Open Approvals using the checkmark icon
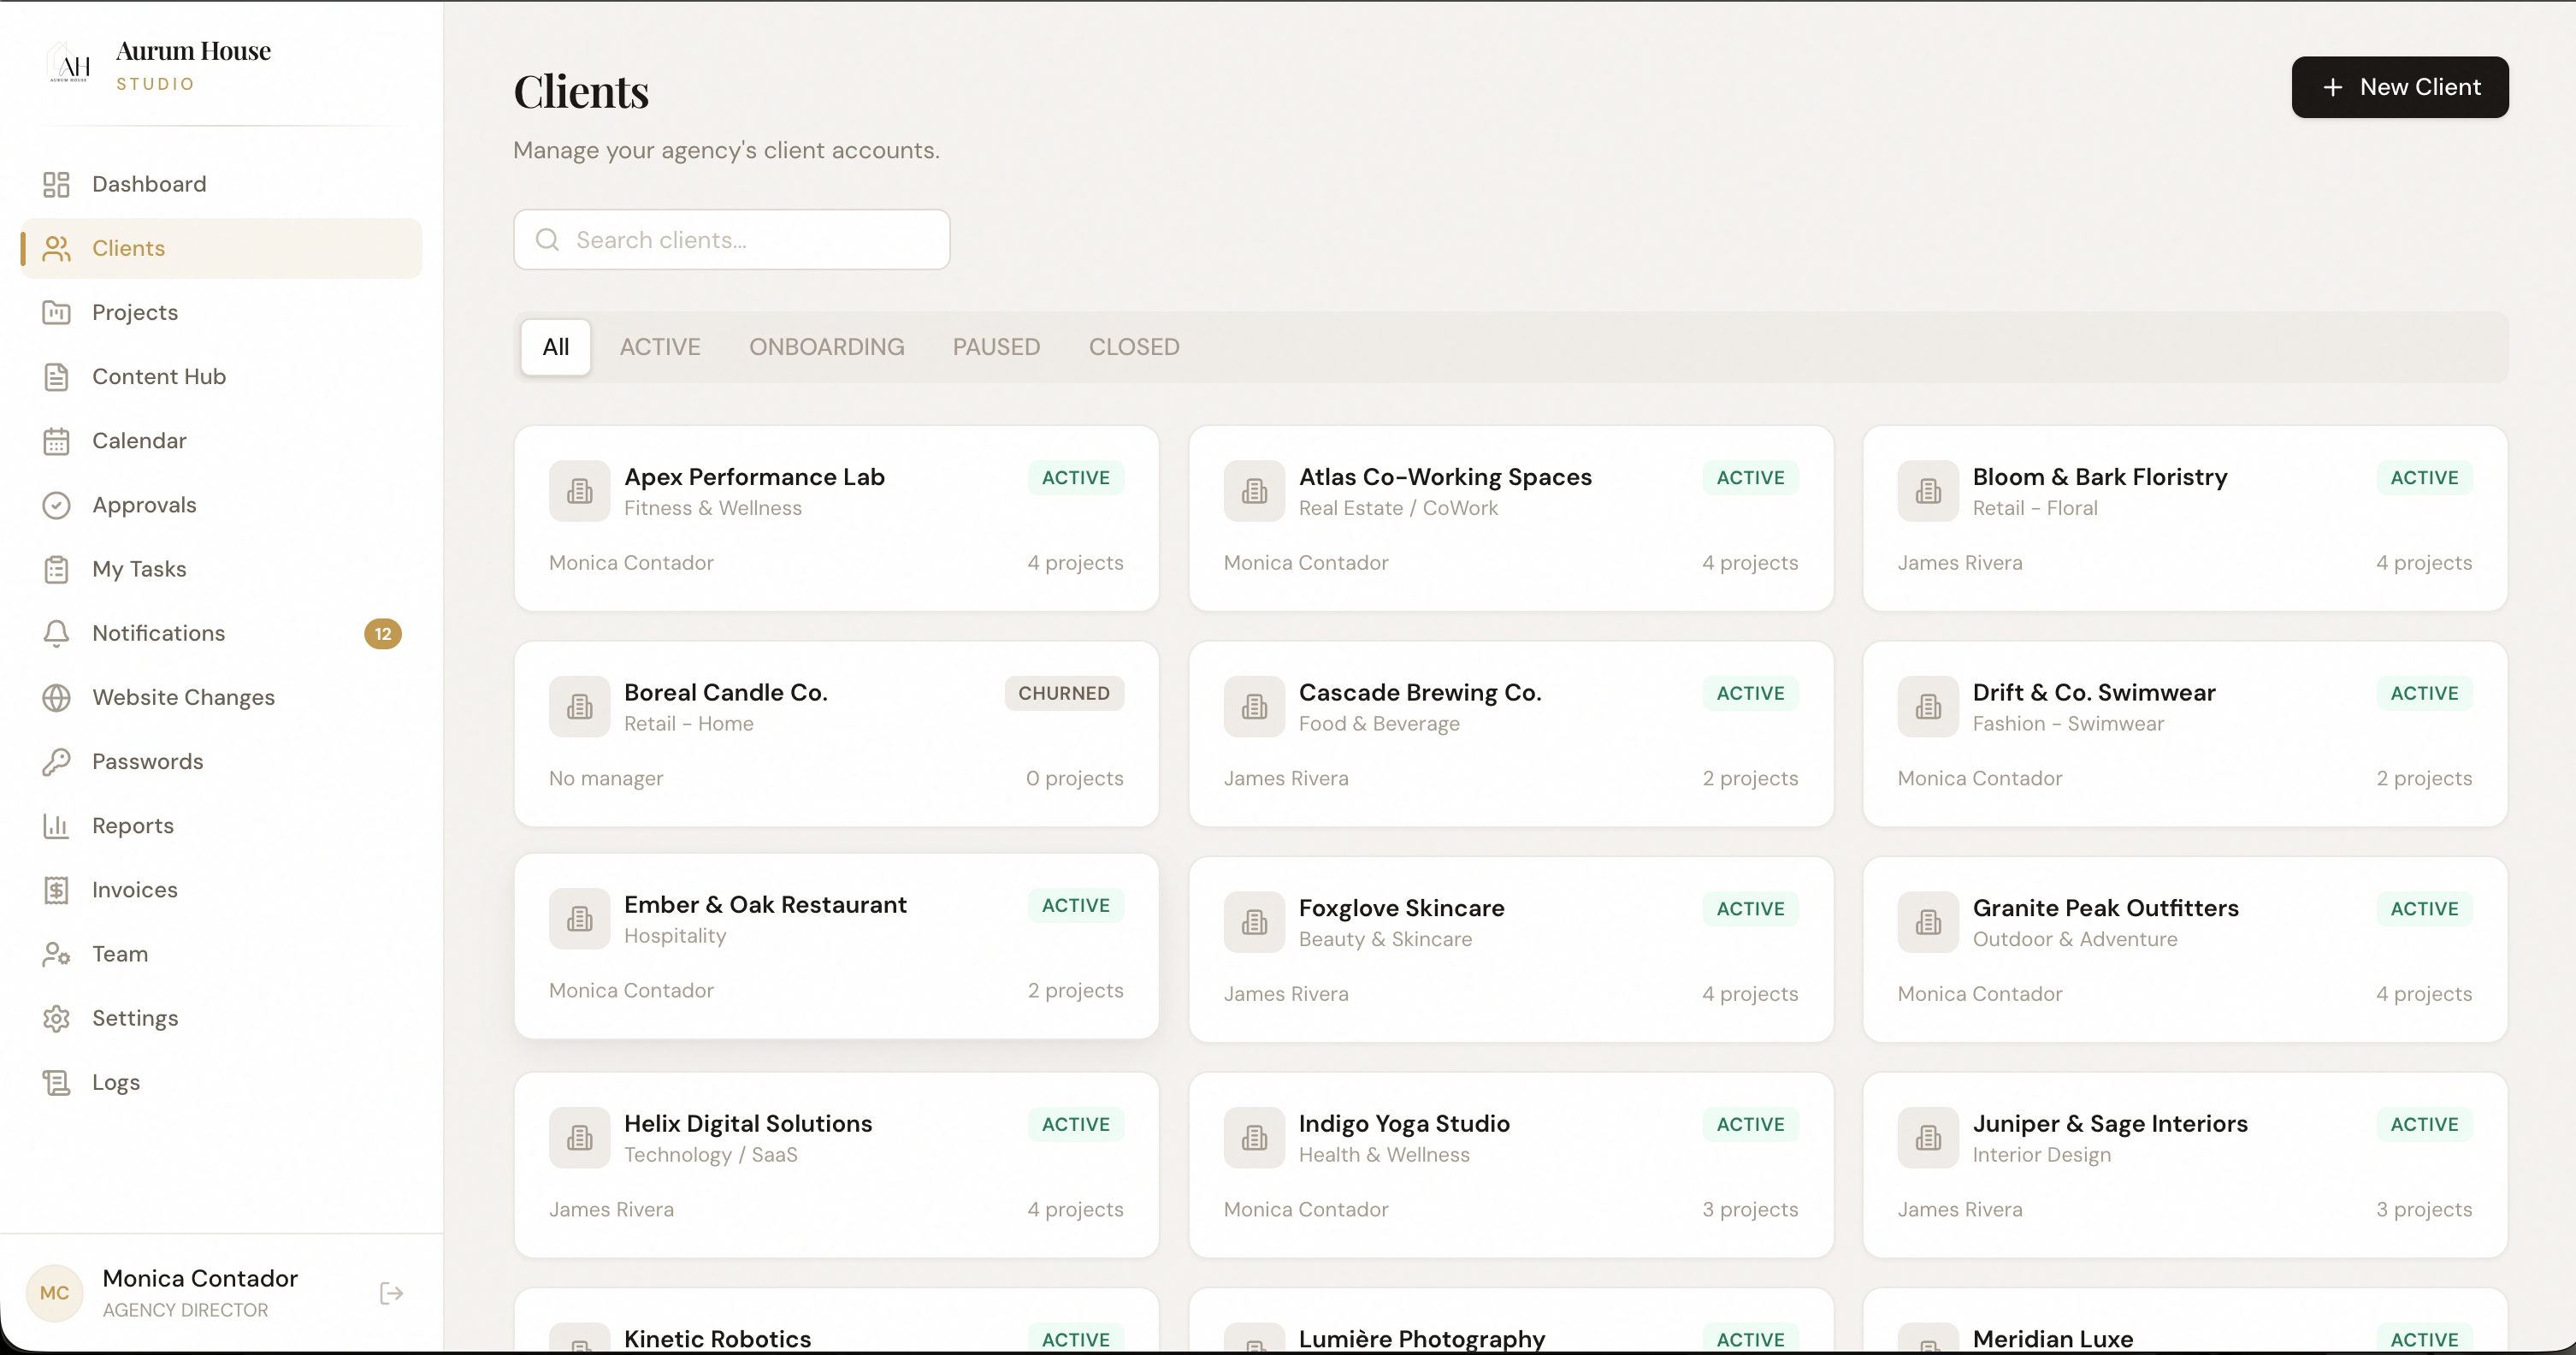This screenshot has width=2576, height=1355. [57, 505]
